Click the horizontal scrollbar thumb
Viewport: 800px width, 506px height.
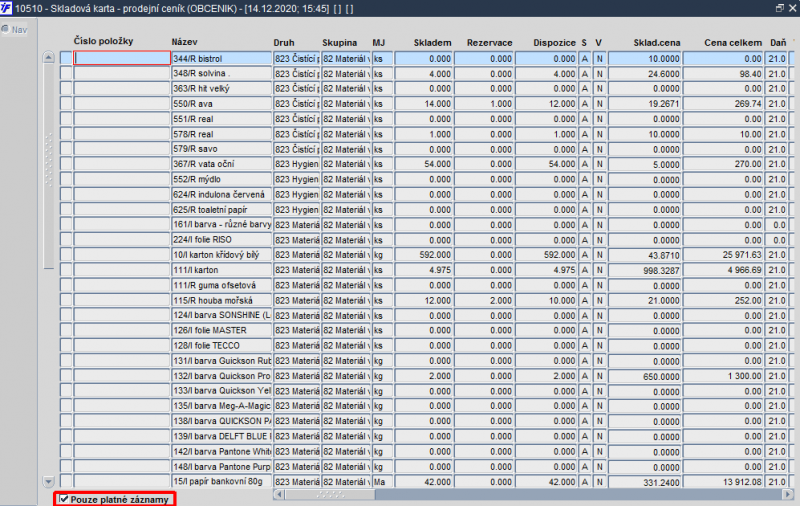pos(330,494)
